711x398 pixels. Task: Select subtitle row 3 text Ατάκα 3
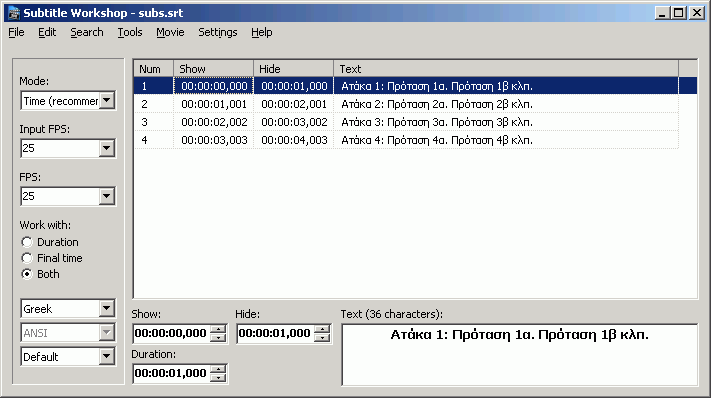(437, 122)
